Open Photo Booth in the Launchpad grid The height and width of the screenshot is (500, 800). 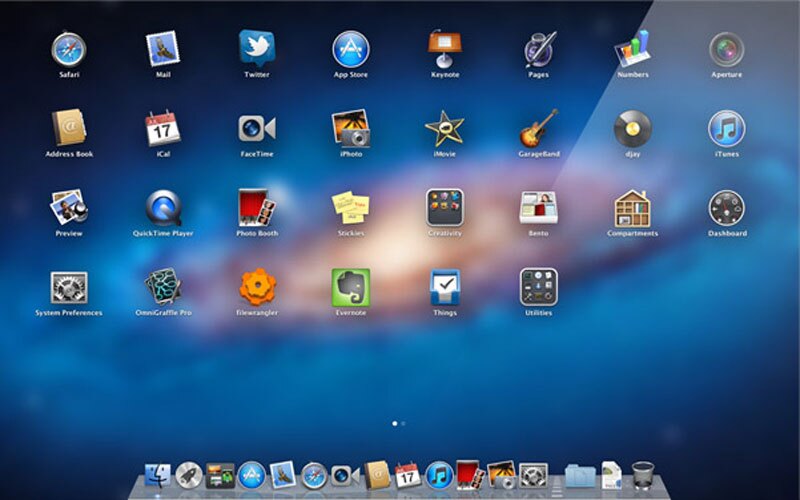(x=257, y=208)
